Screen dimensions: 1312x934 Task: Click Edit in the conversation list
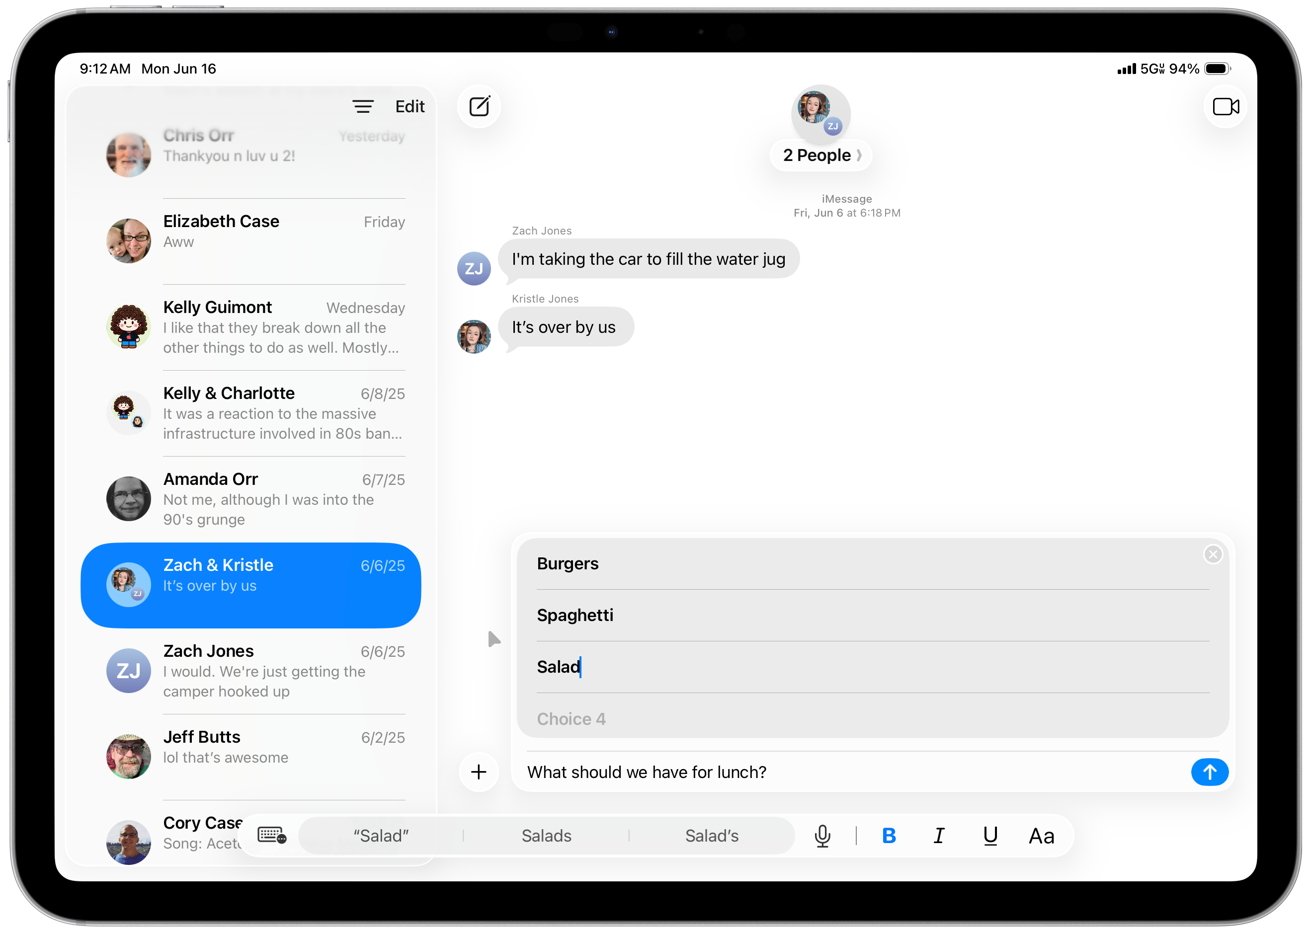tap(409, 107)
